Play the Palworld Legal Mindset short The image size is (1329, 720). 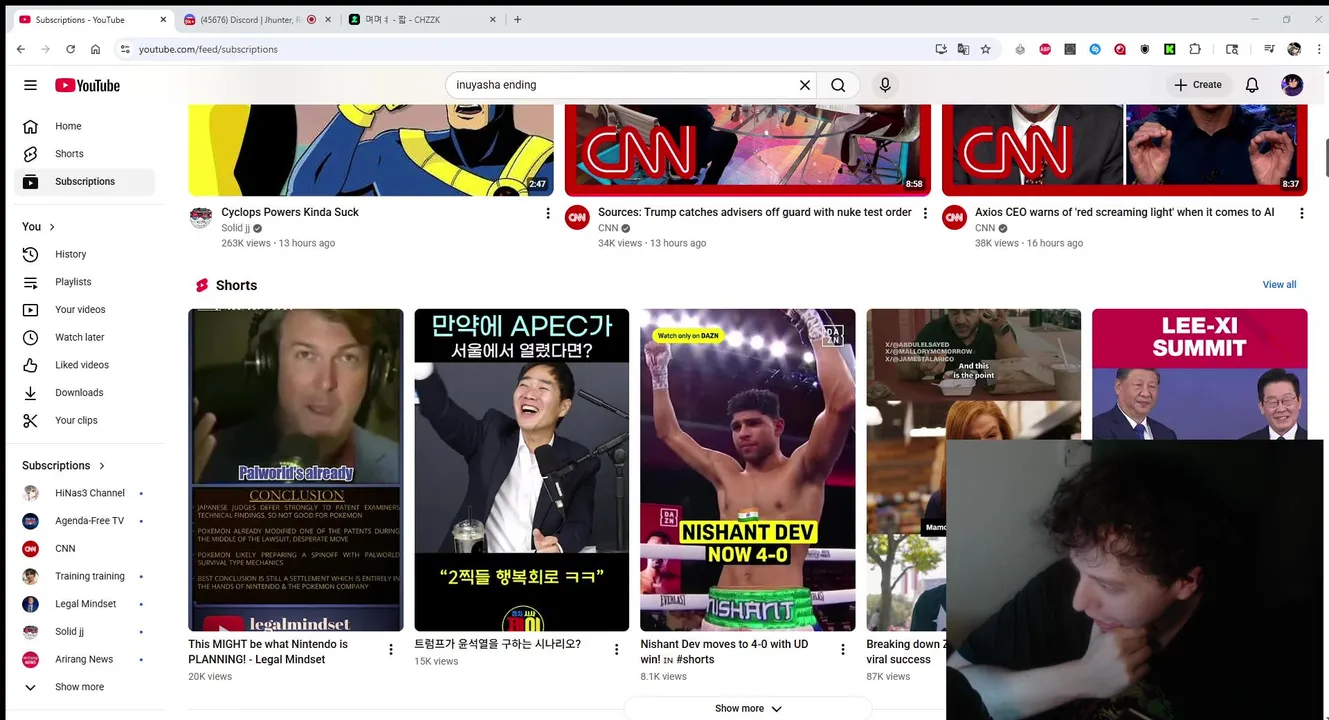coord(296,470)
